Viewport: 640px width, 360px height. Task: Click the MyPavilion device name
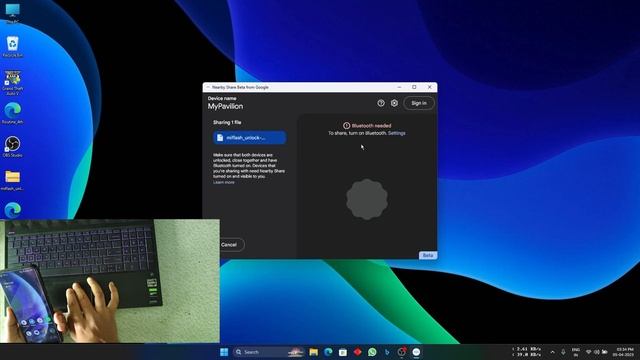pyautogui.click(x=225, y=106)
